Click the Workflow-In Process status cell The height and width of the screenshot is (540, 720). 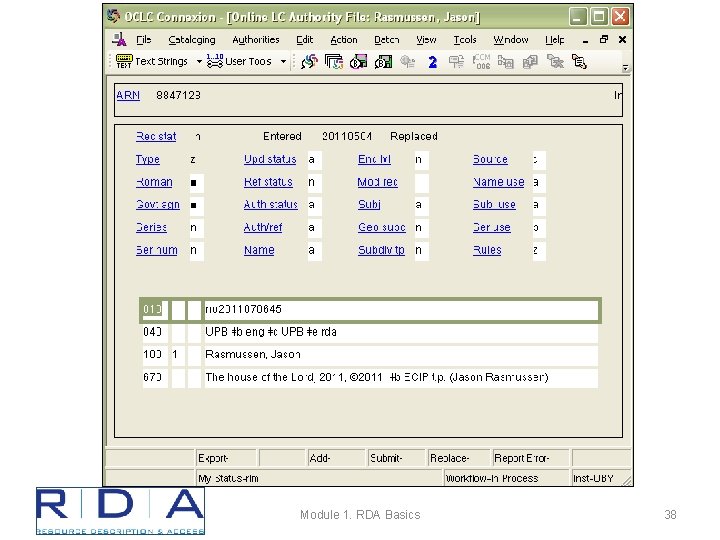click(506, 478)
